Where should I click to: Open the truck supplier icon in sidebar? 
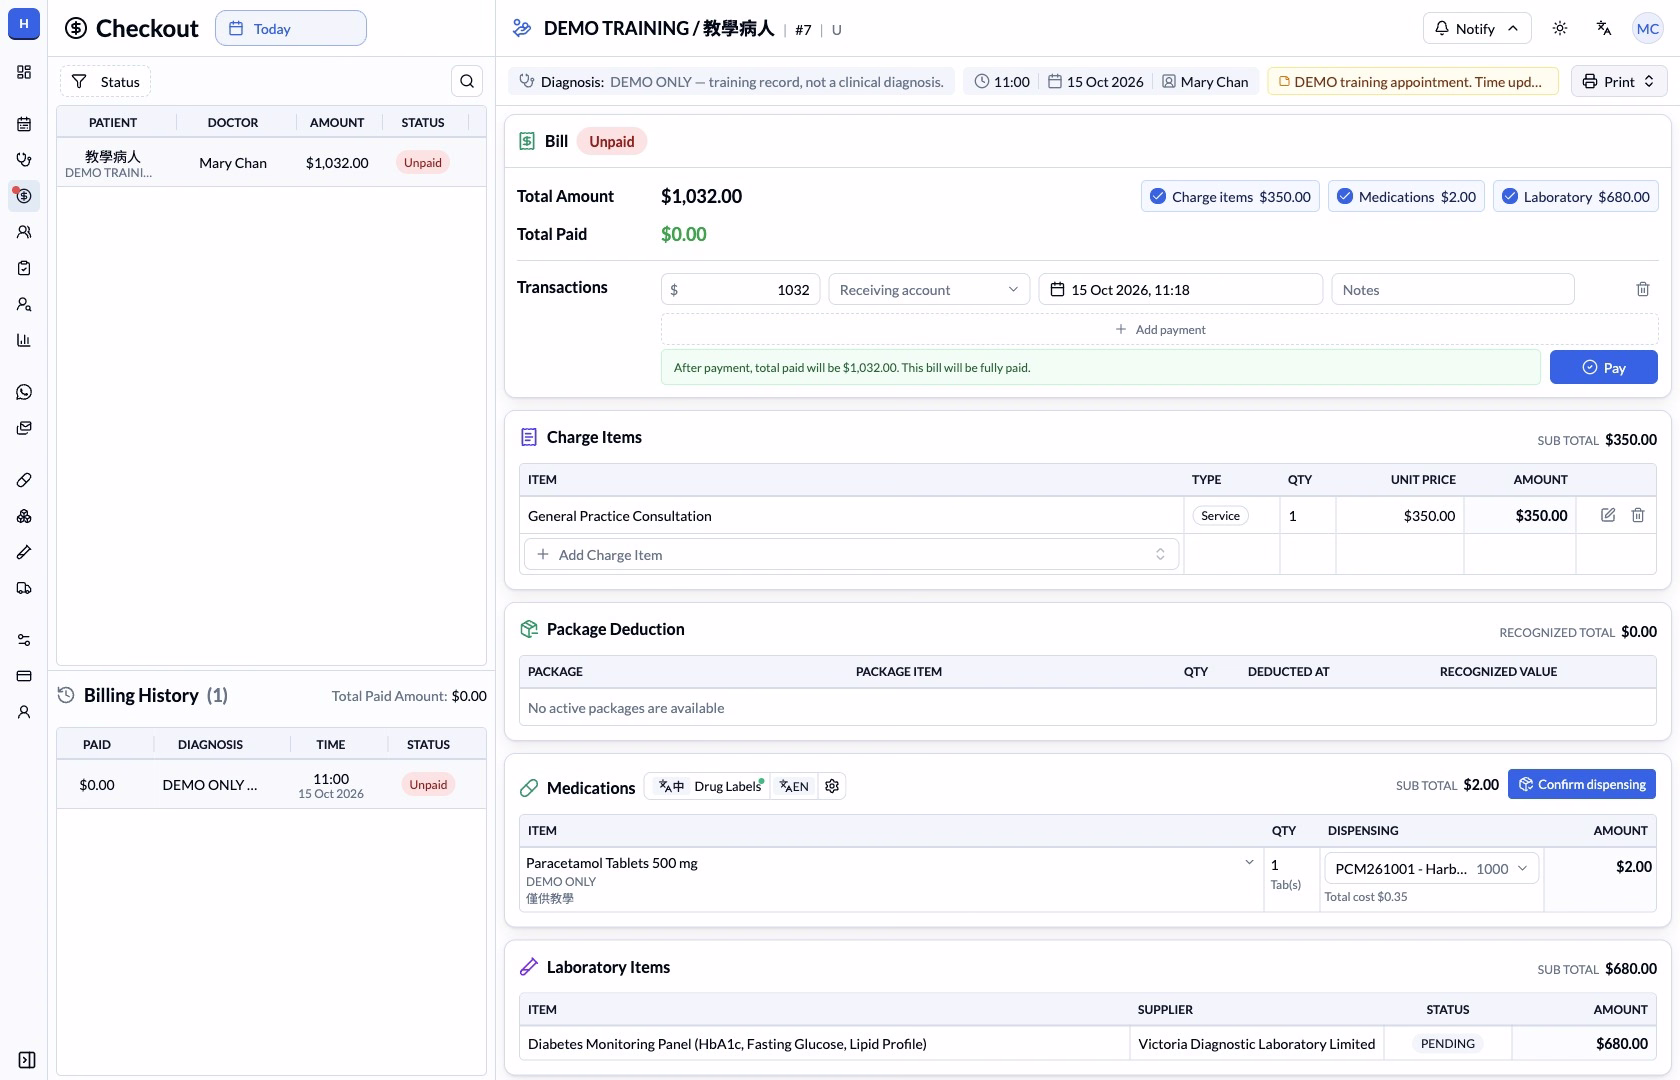click(x=24, y=588)
